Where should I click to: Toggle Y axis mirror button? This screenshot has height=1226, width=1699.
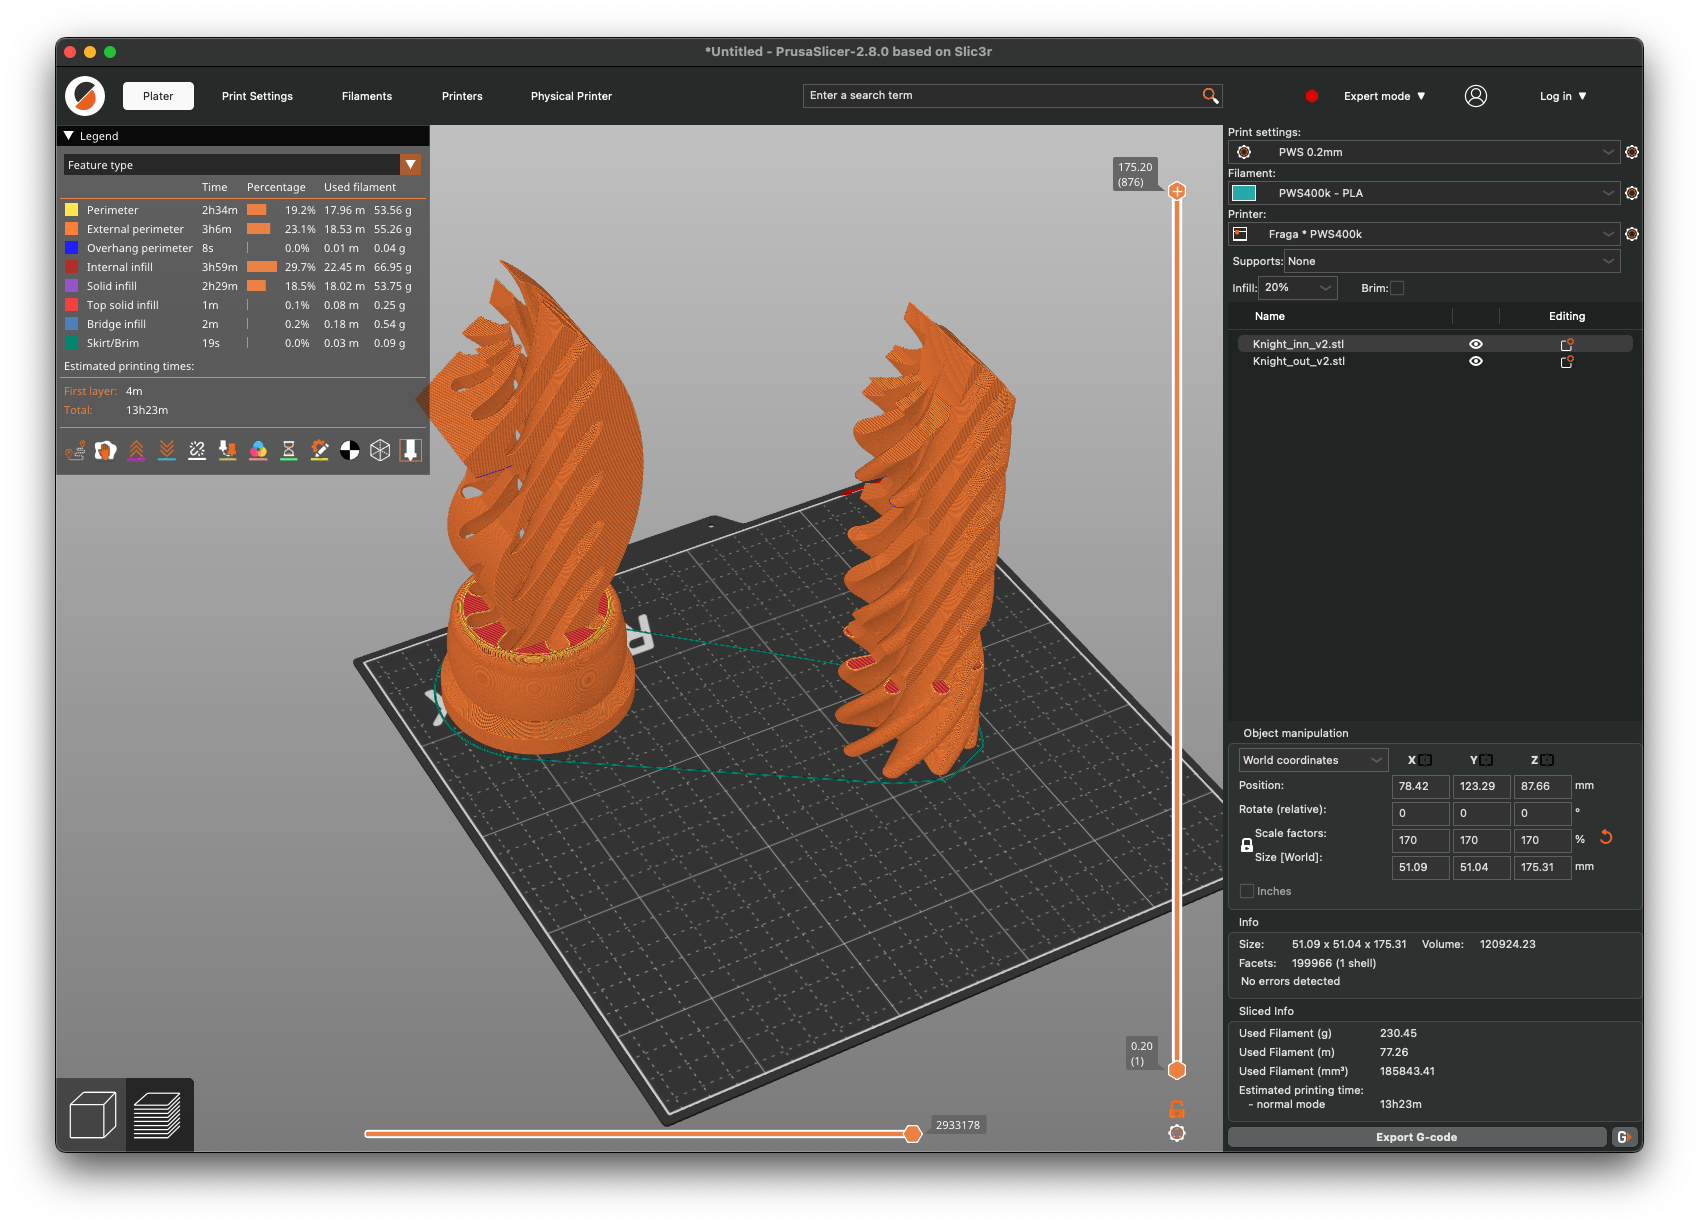point(1486,760)
